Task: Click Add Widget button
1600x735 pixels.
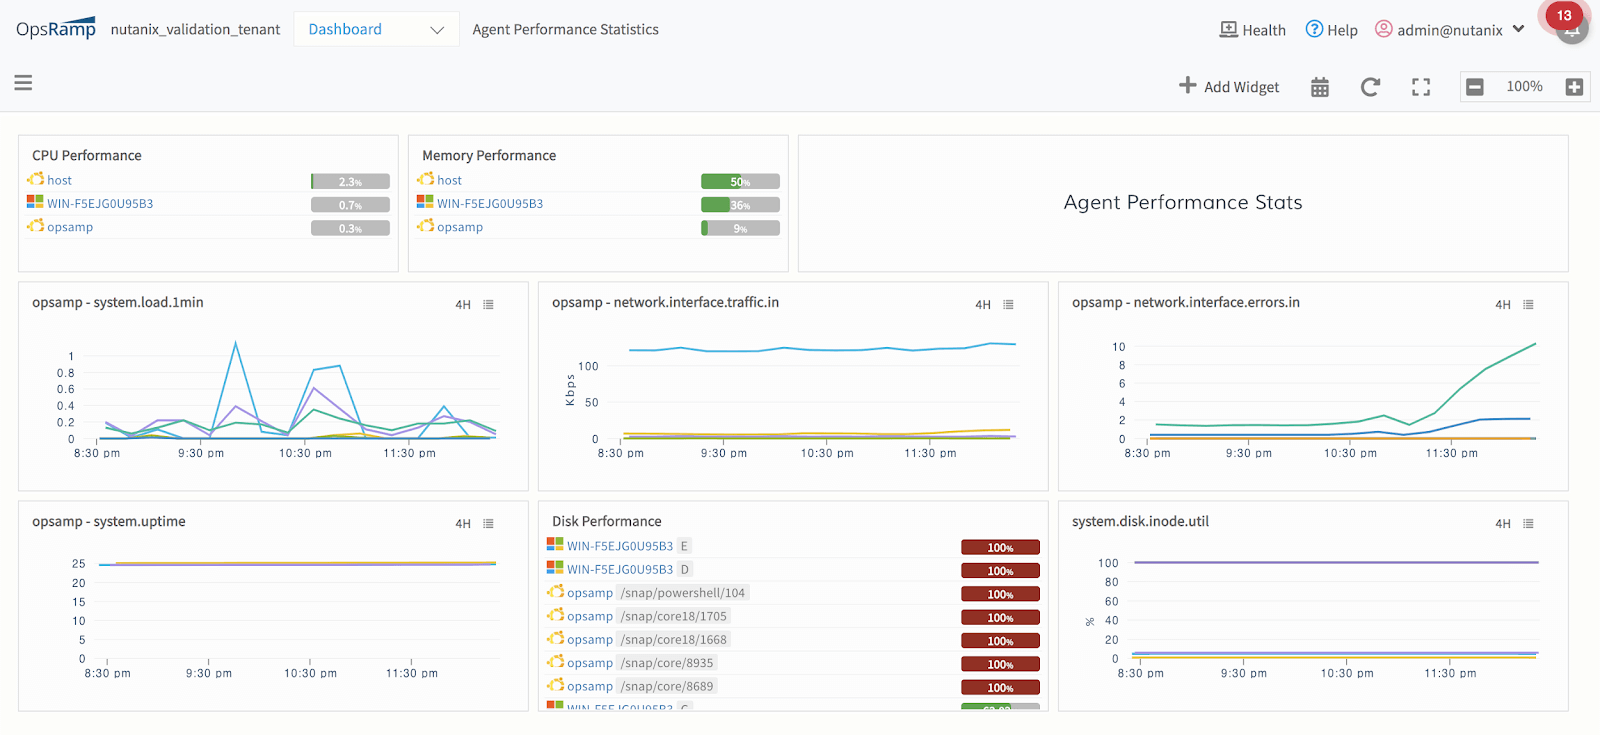Action: [1229, 87]
